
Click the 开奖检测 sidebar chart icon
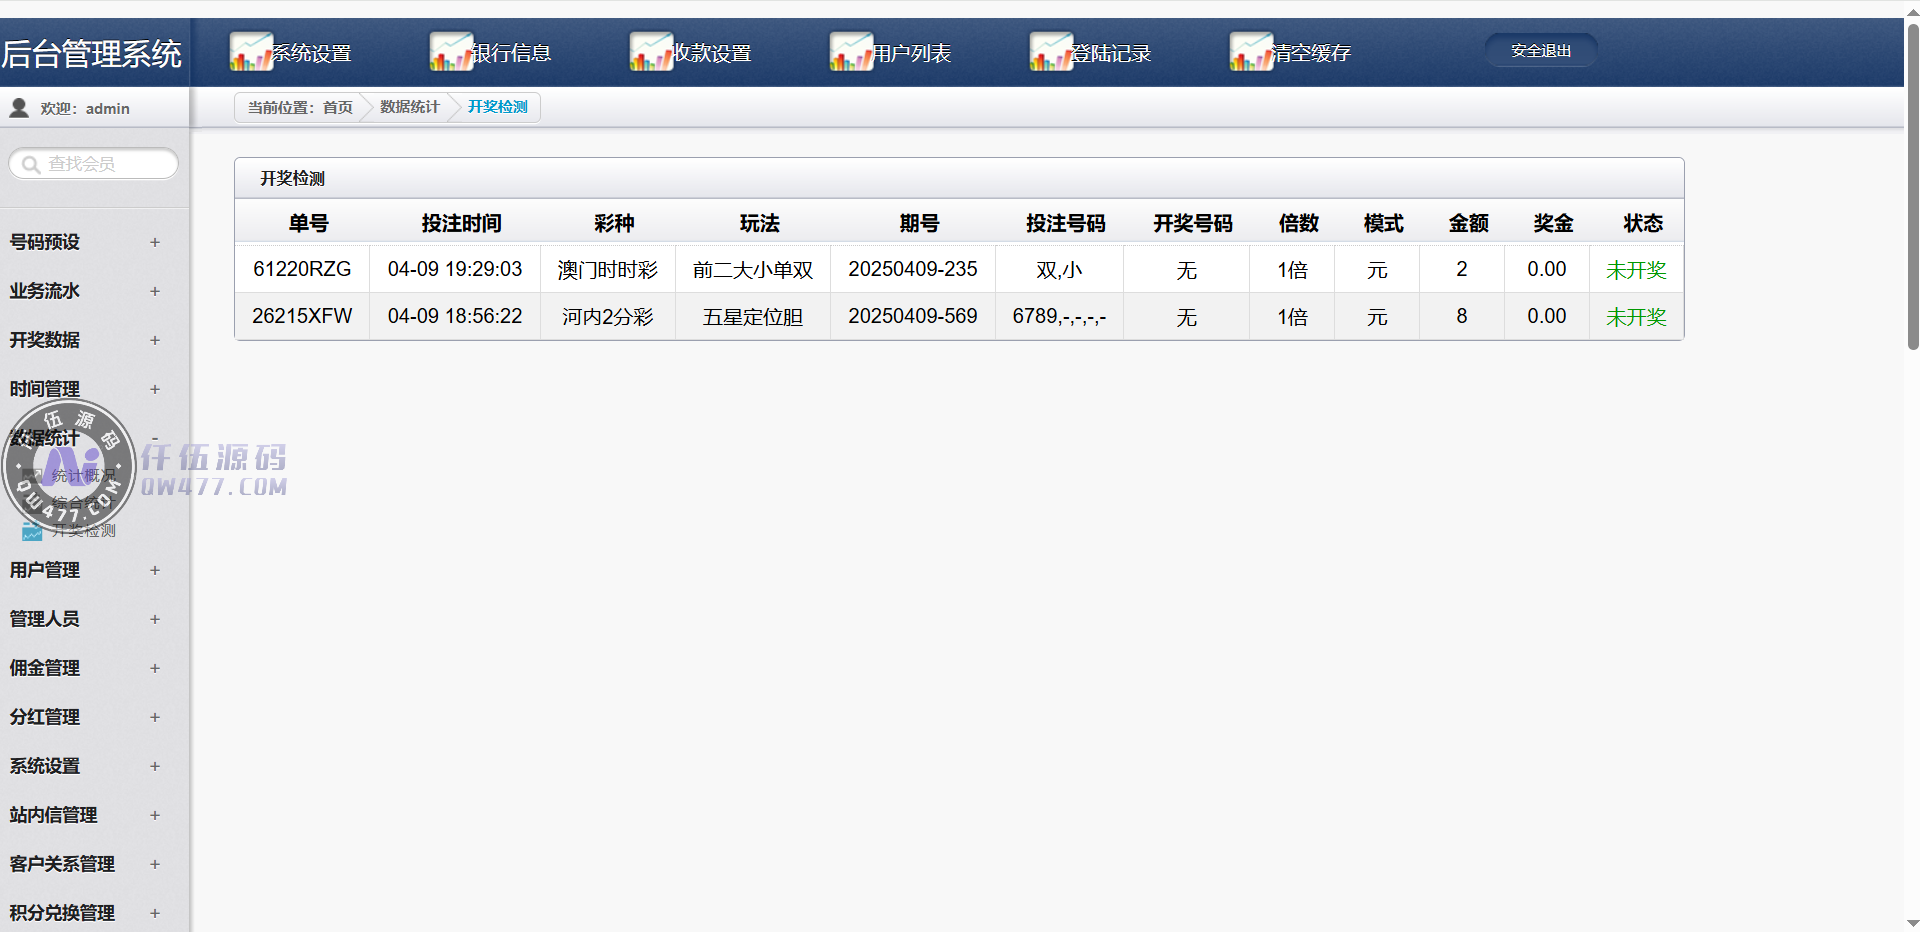pyautogui.click(x=33, y=531)
